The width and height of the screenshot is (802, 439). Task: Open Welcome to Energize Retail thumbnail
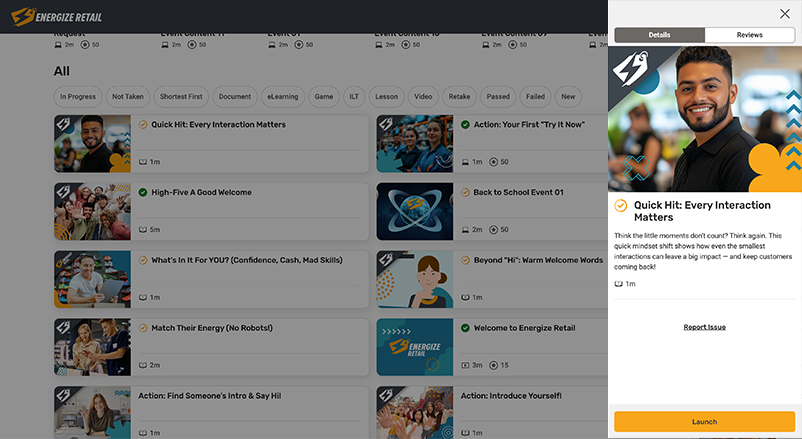pyautogui.click(x=415, y=347)
